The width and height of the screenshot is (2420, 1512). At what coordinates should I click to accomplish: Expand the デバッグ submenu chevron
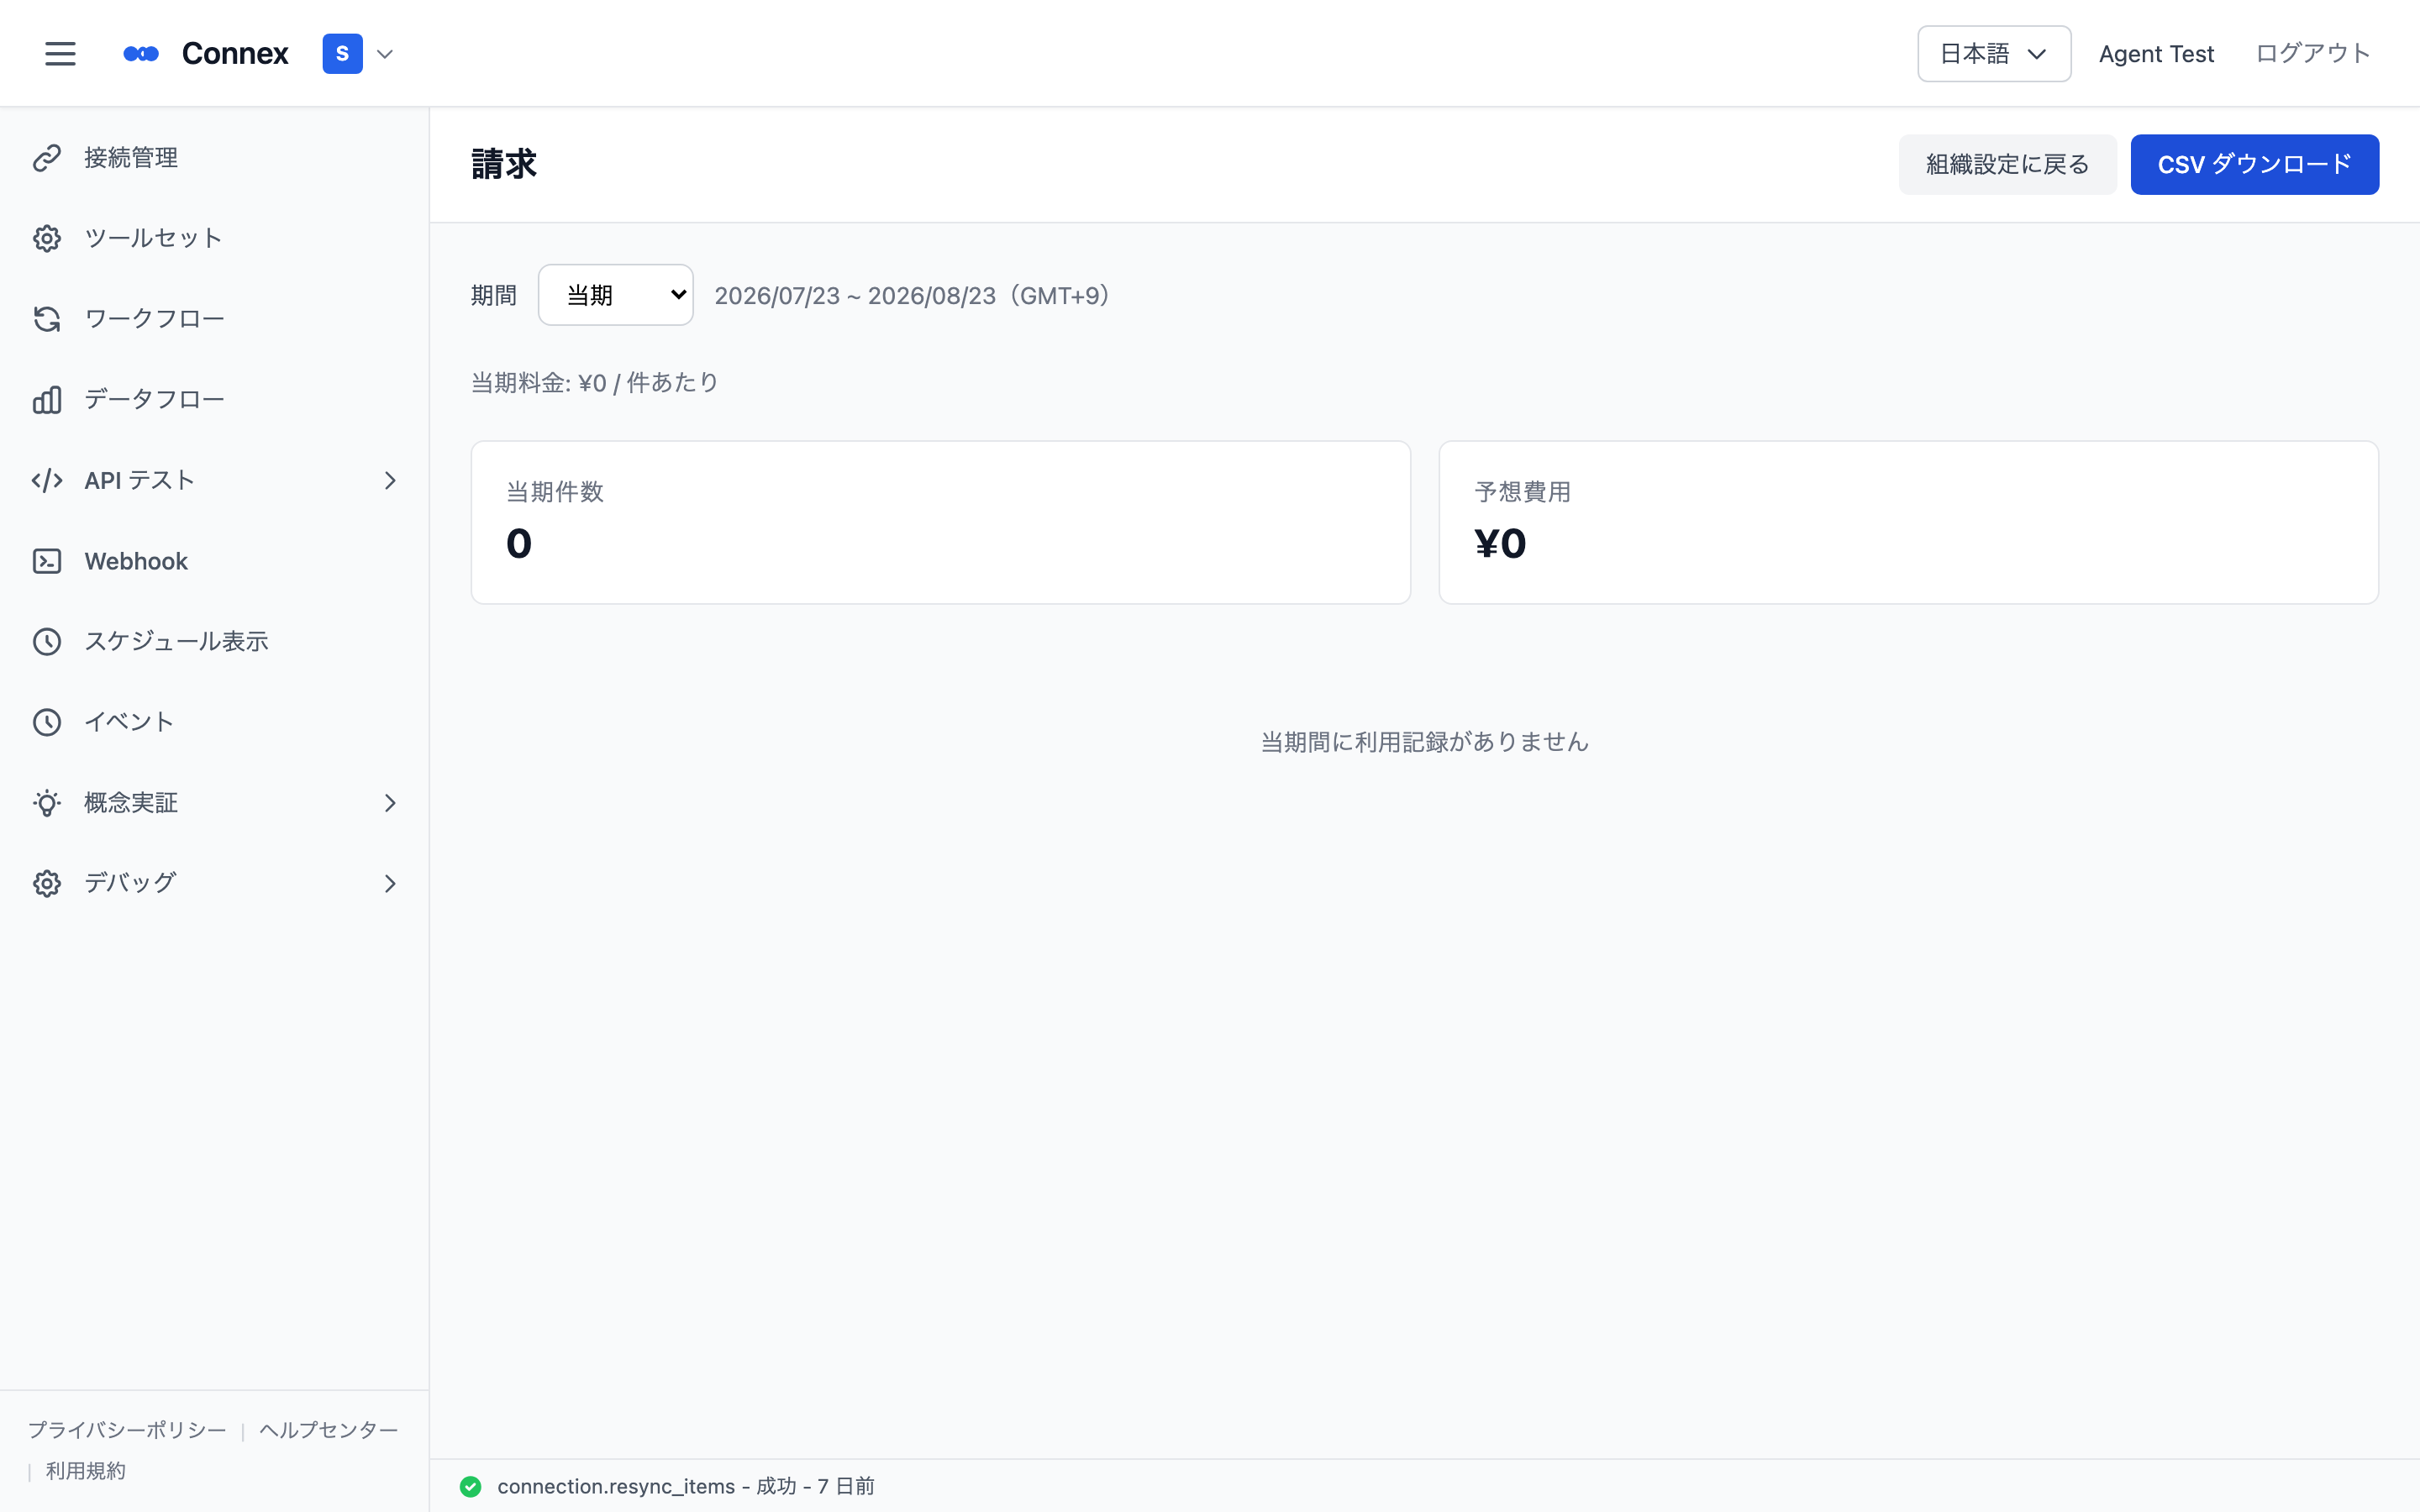(x=390, y=884)
